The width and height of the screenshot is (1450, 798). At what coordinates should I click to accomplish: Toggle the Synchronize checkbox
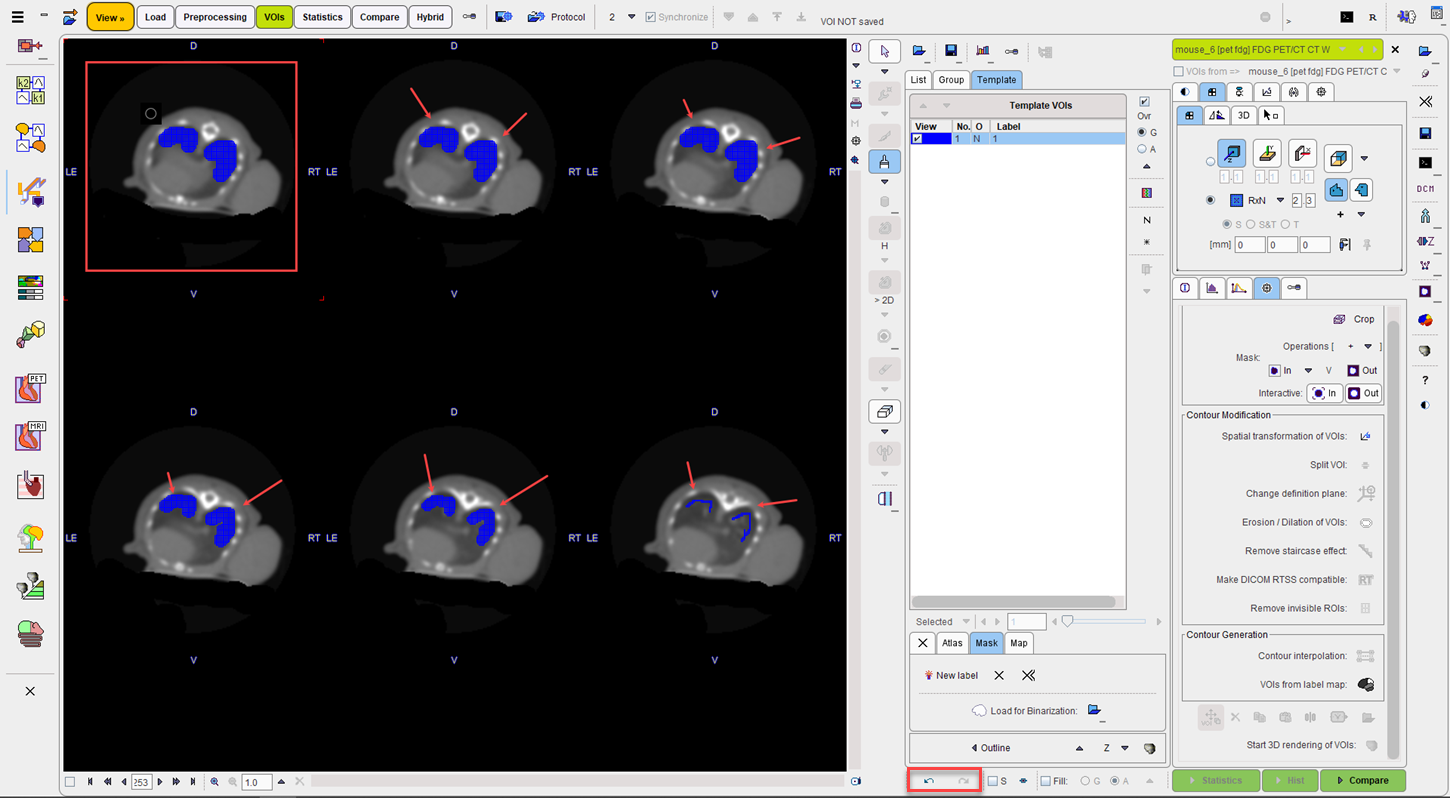click(x=651, y=17)
